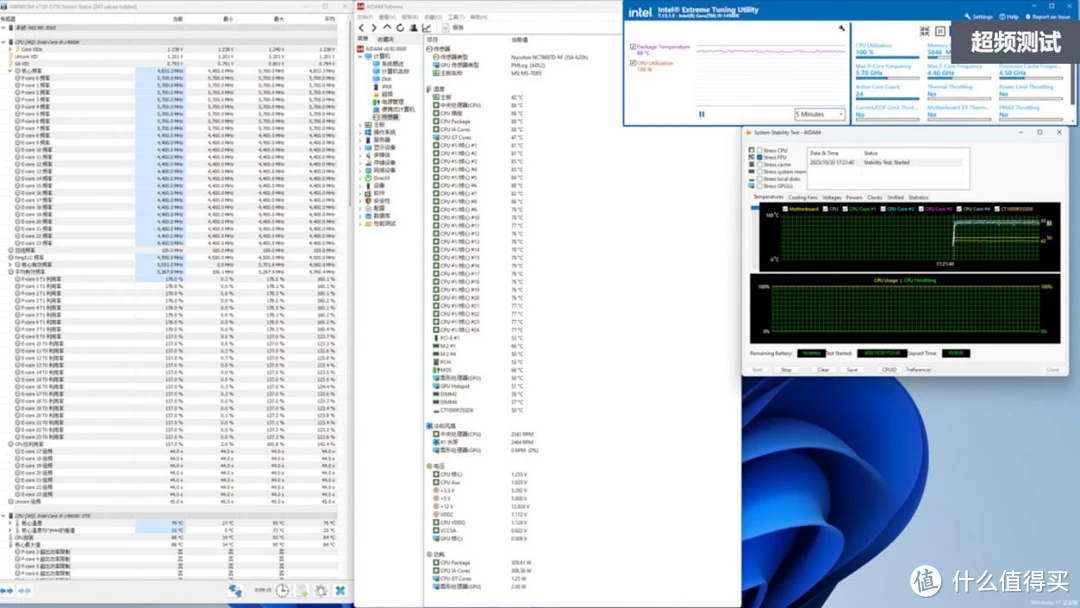Image resolution: width=1080 pixels, height=608 pixels.
Task: Open the AIDA64 graph chart toolbar icon
Action: [426, 28]
